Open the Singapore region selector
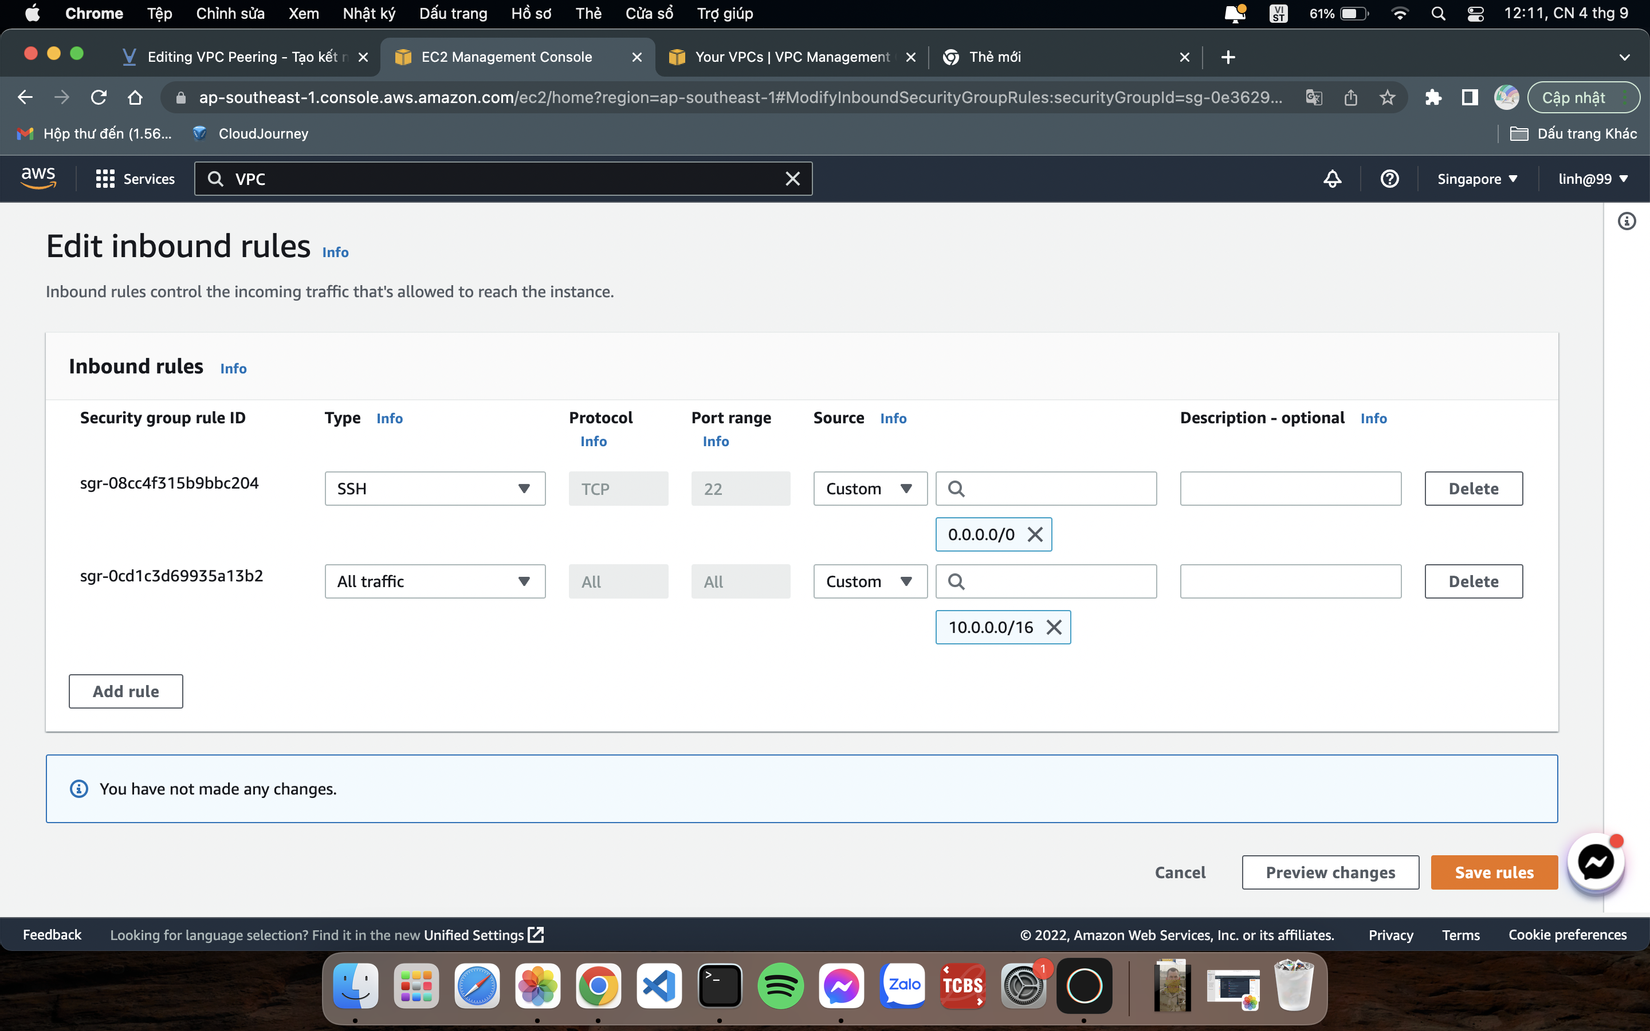The width and height of the screenshot is (1650, 1031). (x=1477, y=179)
